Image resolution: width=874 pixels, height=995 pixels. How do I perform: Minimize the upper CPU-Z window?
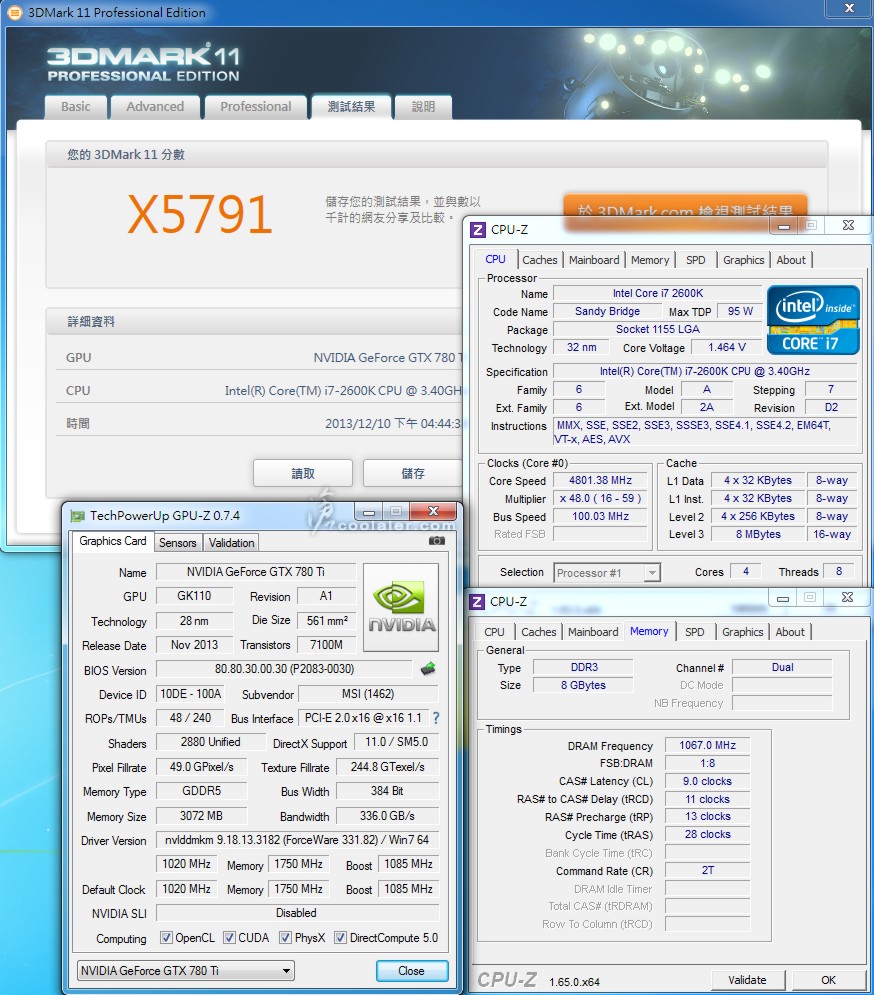(x=784, y=226)
